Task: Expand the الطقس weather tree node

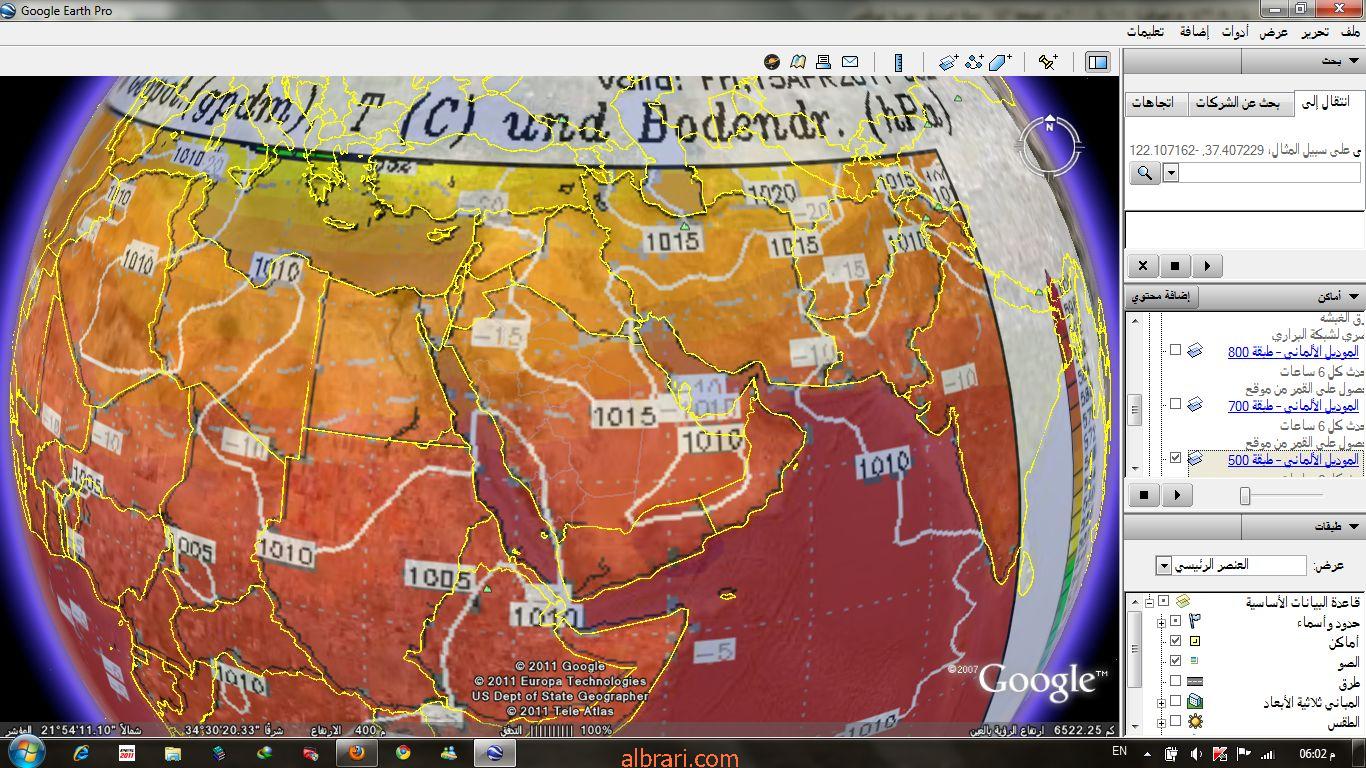Action: [1162, 721]
